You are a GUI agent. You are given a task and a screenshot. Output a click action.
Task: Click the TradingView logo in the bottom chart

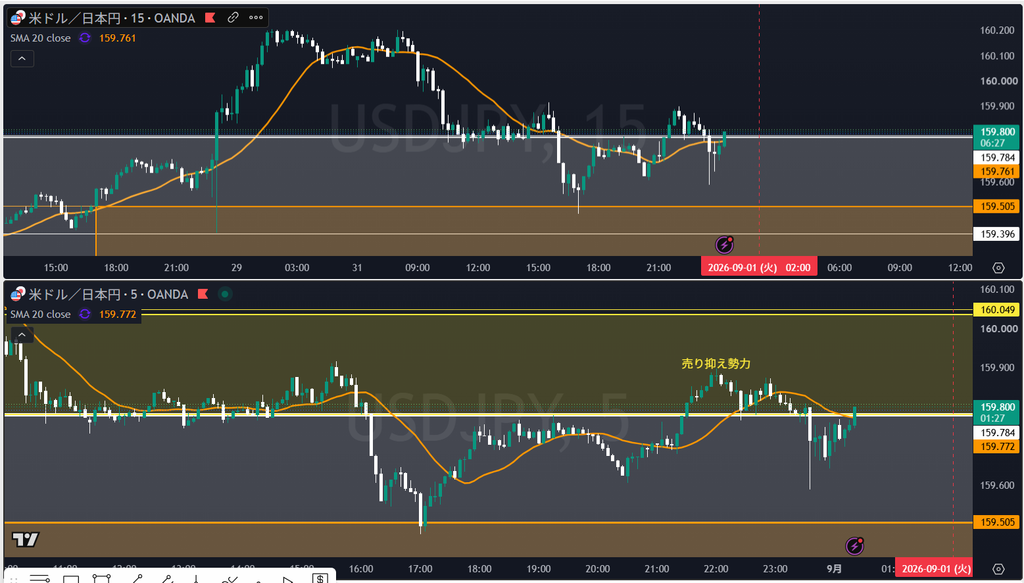tap(25, 539)
